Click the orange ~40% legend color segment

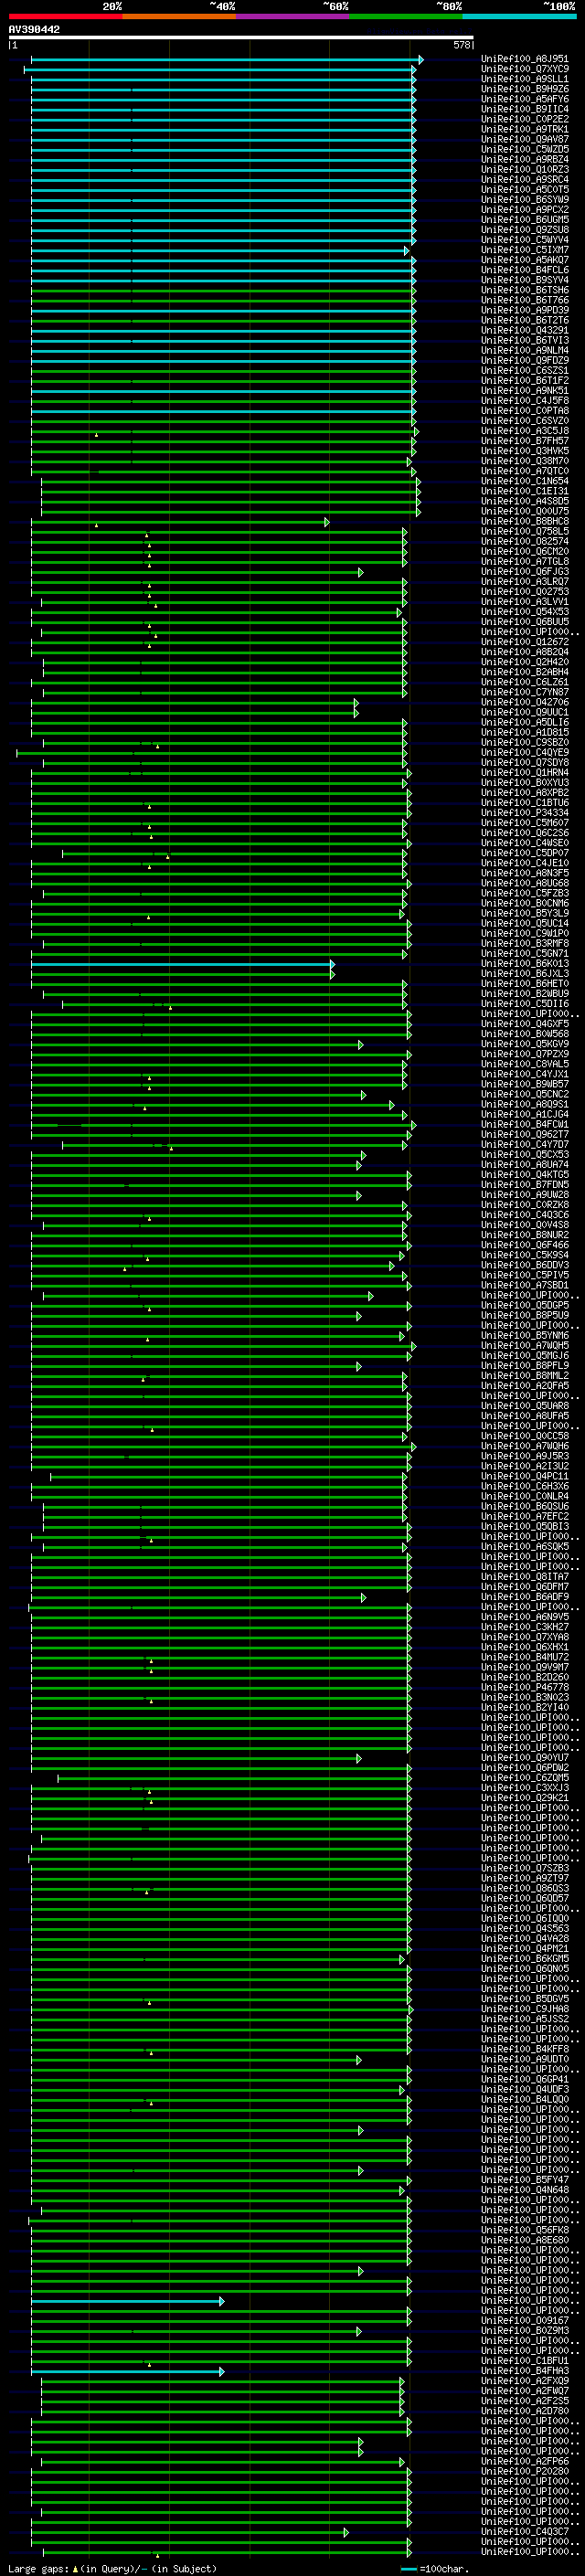pyautogui.click(x=179, y=16)
